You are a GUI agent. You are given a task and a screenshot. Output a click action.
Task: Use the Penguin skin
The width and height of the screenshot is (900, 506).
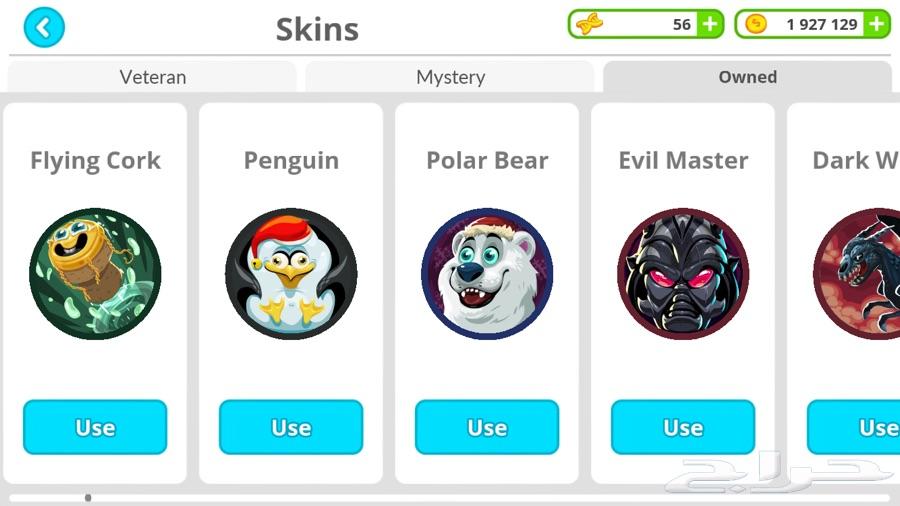[x=291, y=427]
